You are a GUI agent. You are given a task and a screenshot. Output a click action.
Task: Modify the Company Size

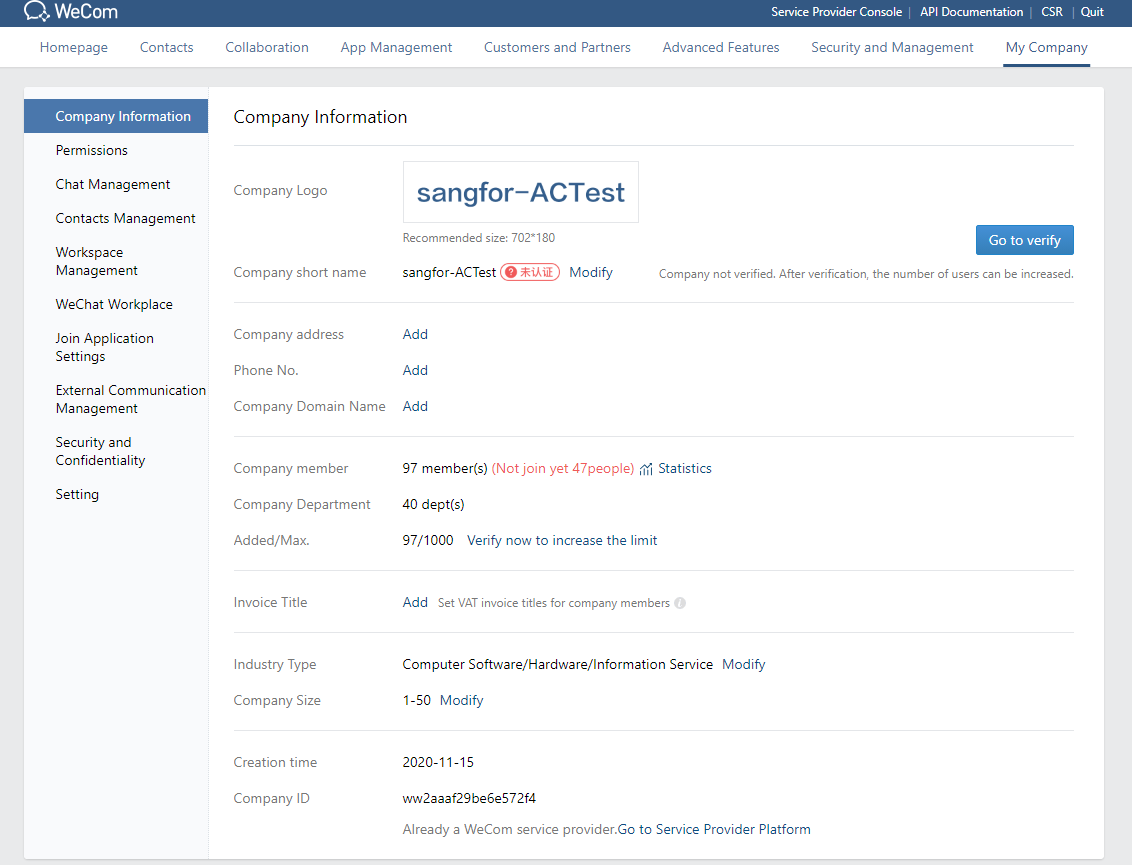(461, 700)
